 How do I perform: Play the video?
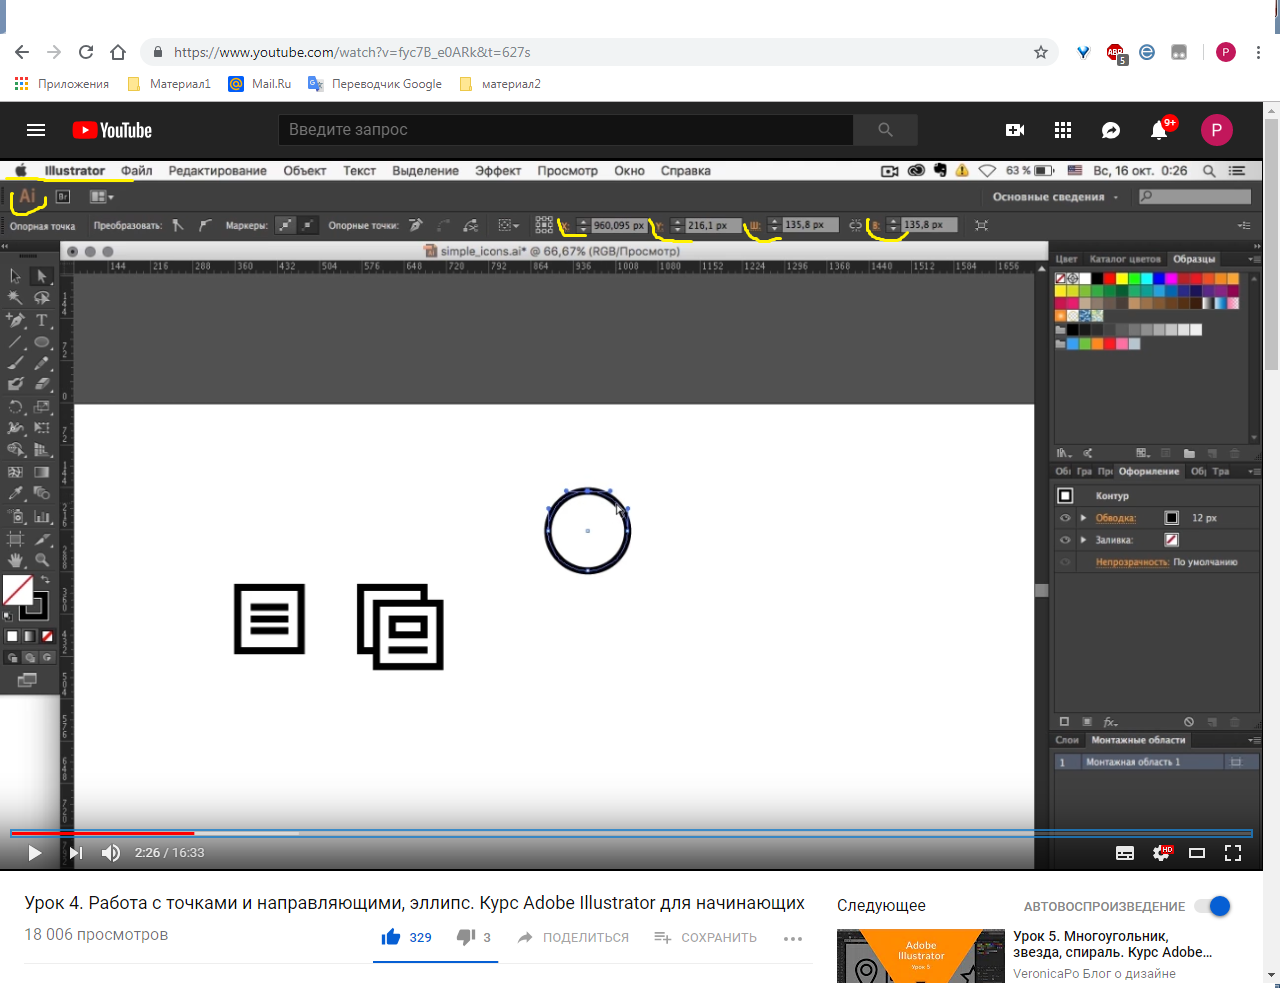pyautogui.click(x=35, y=853)
